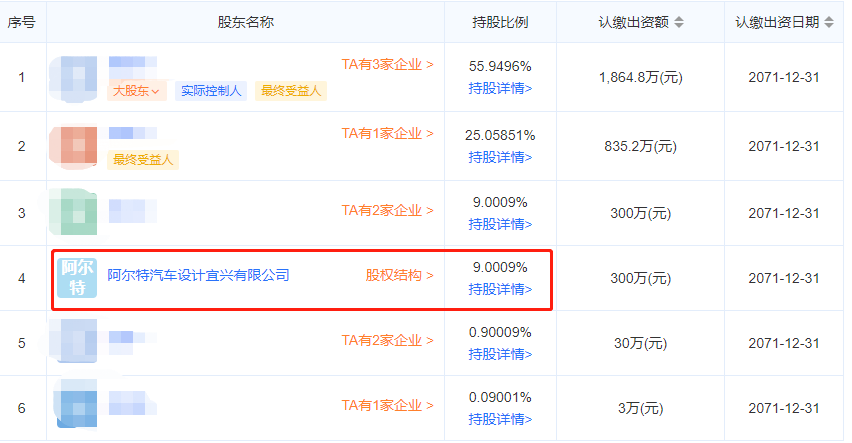This screenshot has height=443, width=852.
Task: Expand the 大股东 tag dropdown
Action: click(137, 92)
